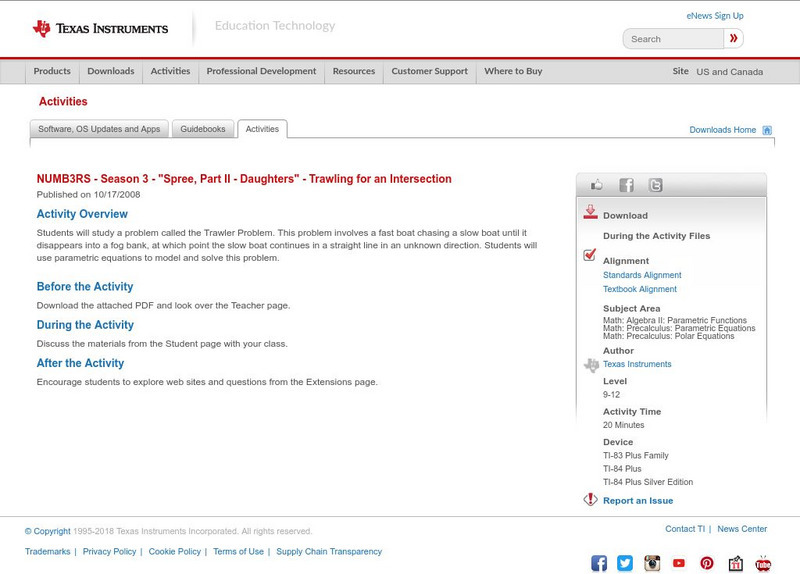Image resolution: width=800 pixels, height=574 pixels.
Task: Open the News Center link
Action: click(x=742, y=529)
